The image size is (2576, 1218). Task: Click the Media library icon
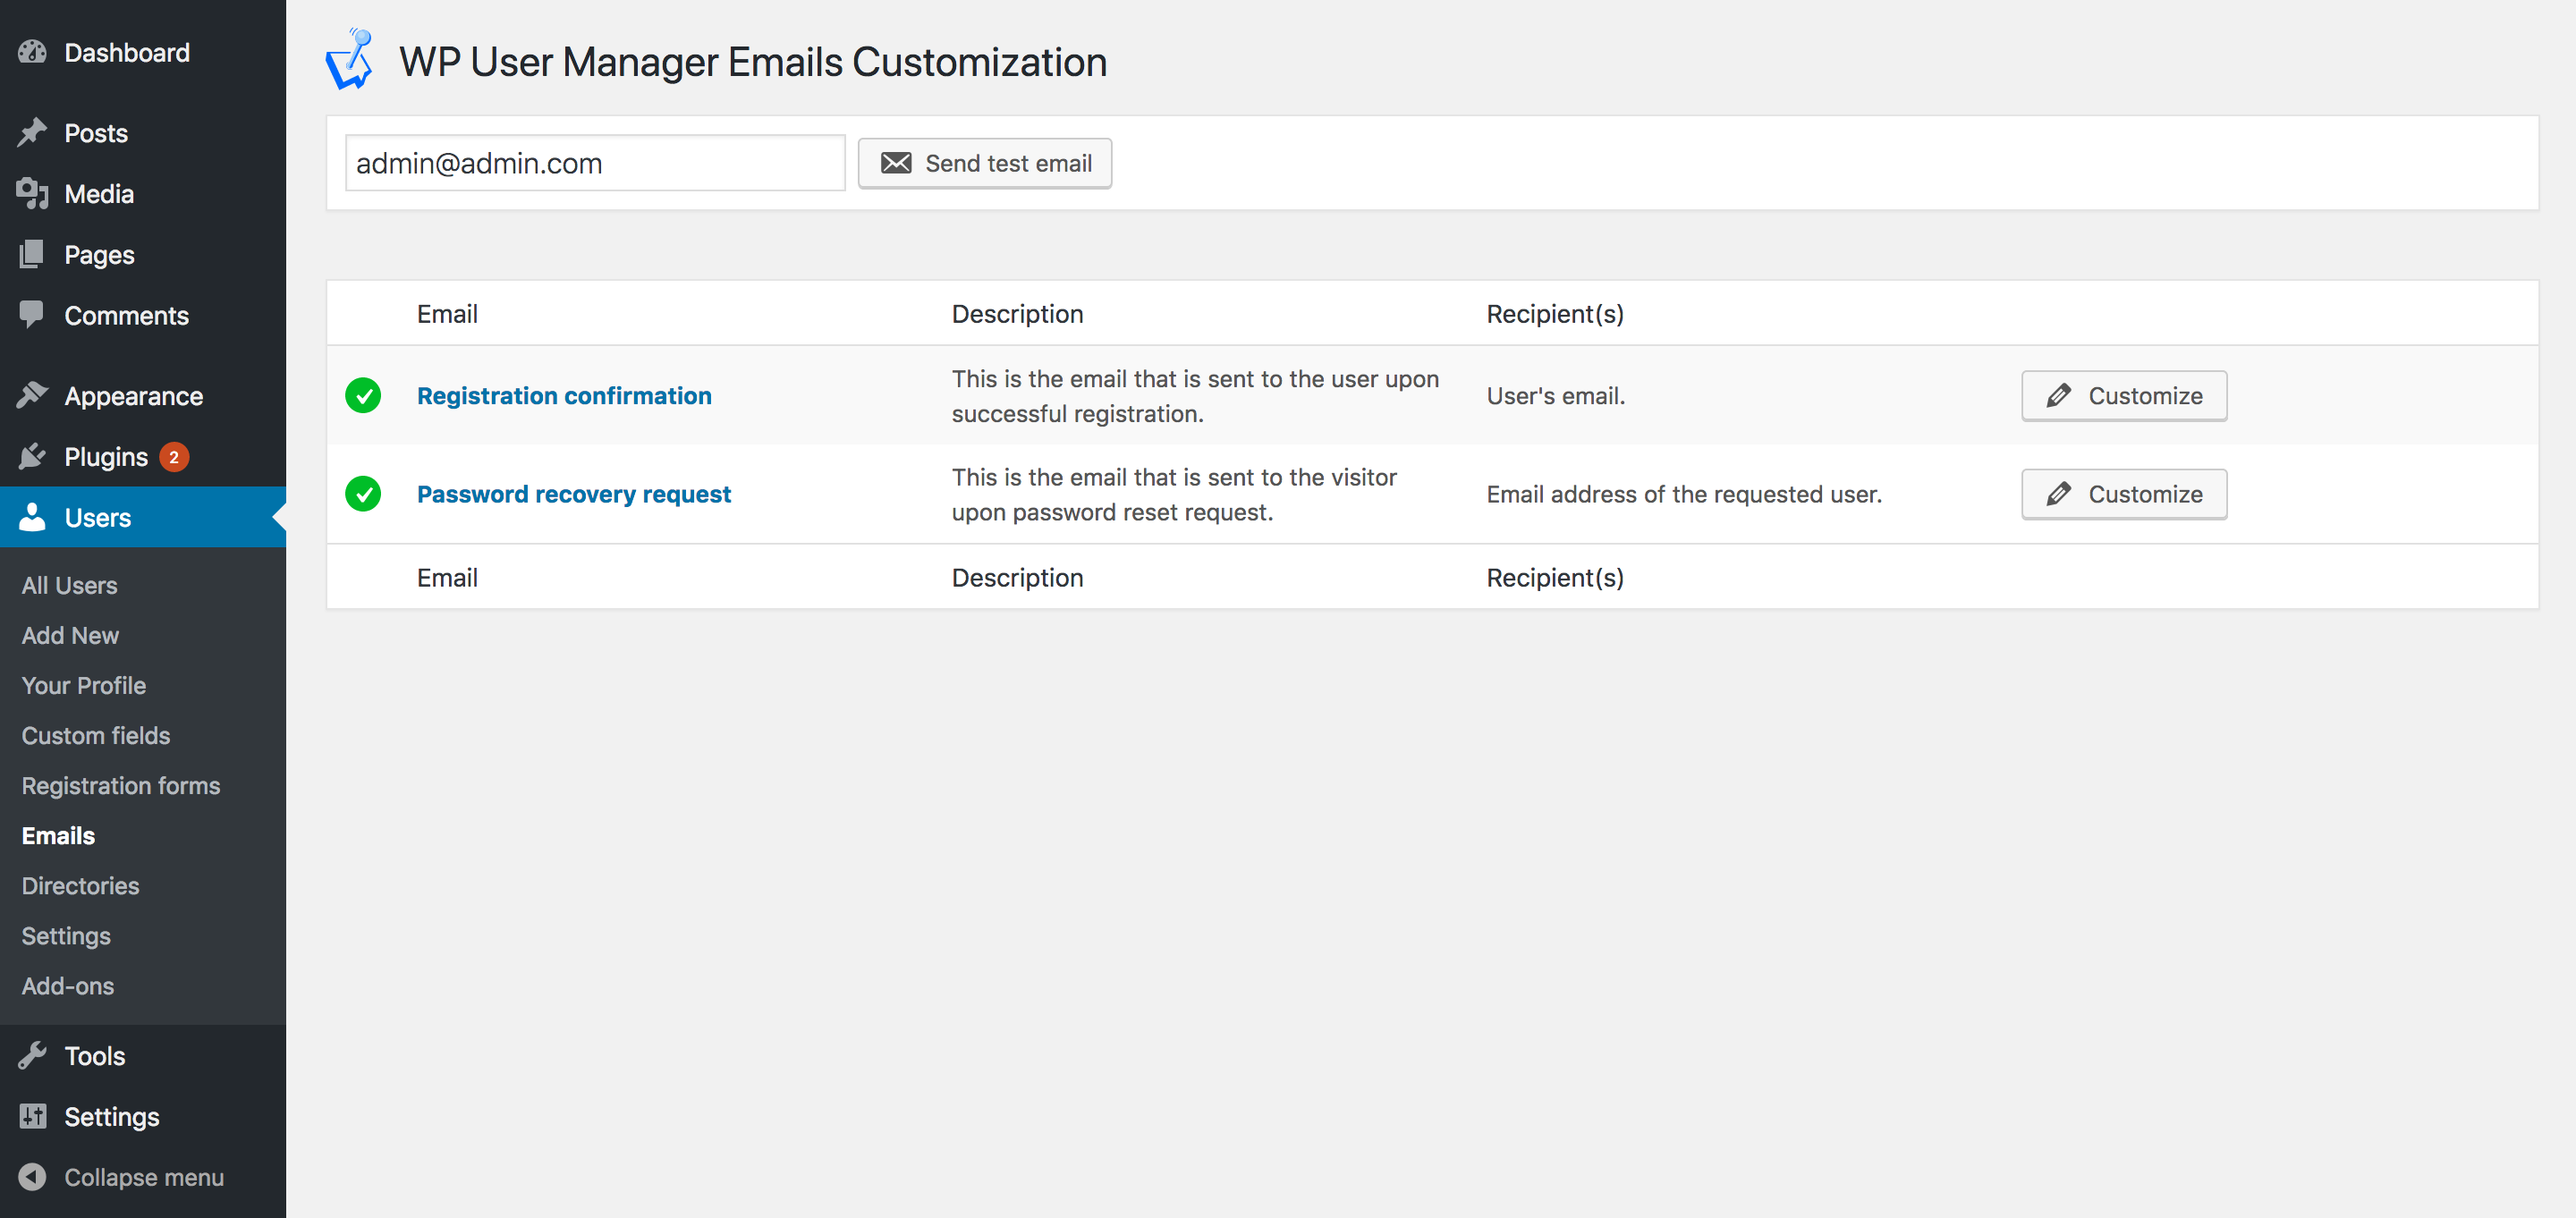(x=33, y=193)
